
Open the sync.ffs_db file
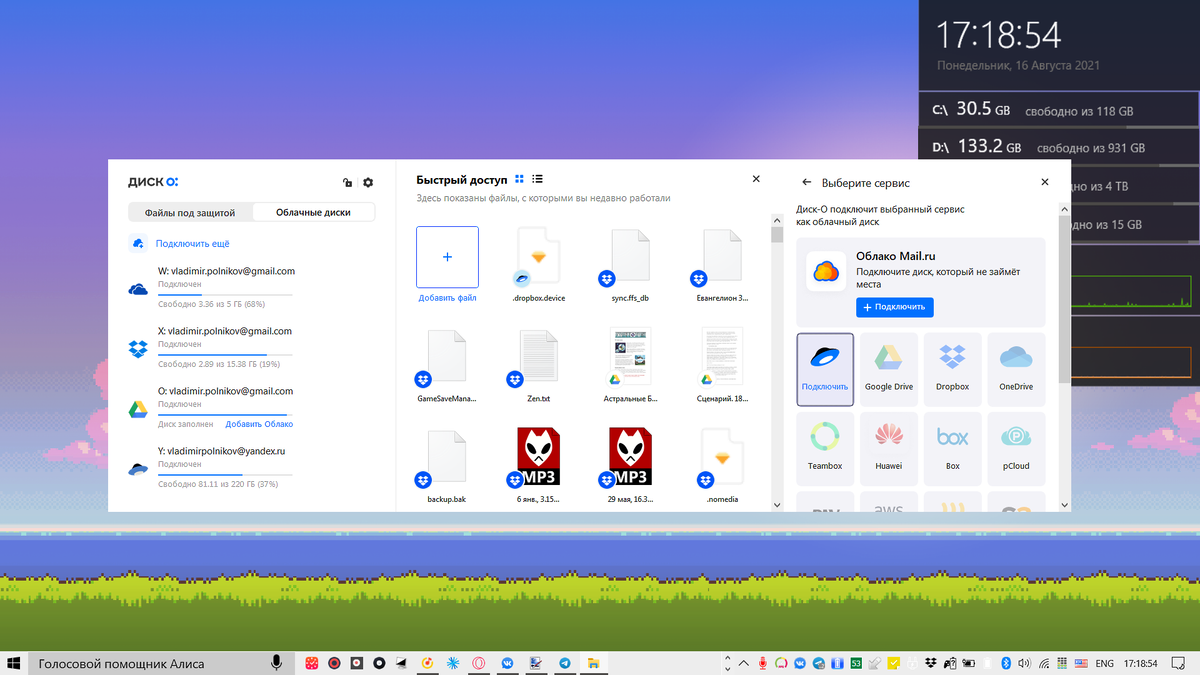coord(631,264)
